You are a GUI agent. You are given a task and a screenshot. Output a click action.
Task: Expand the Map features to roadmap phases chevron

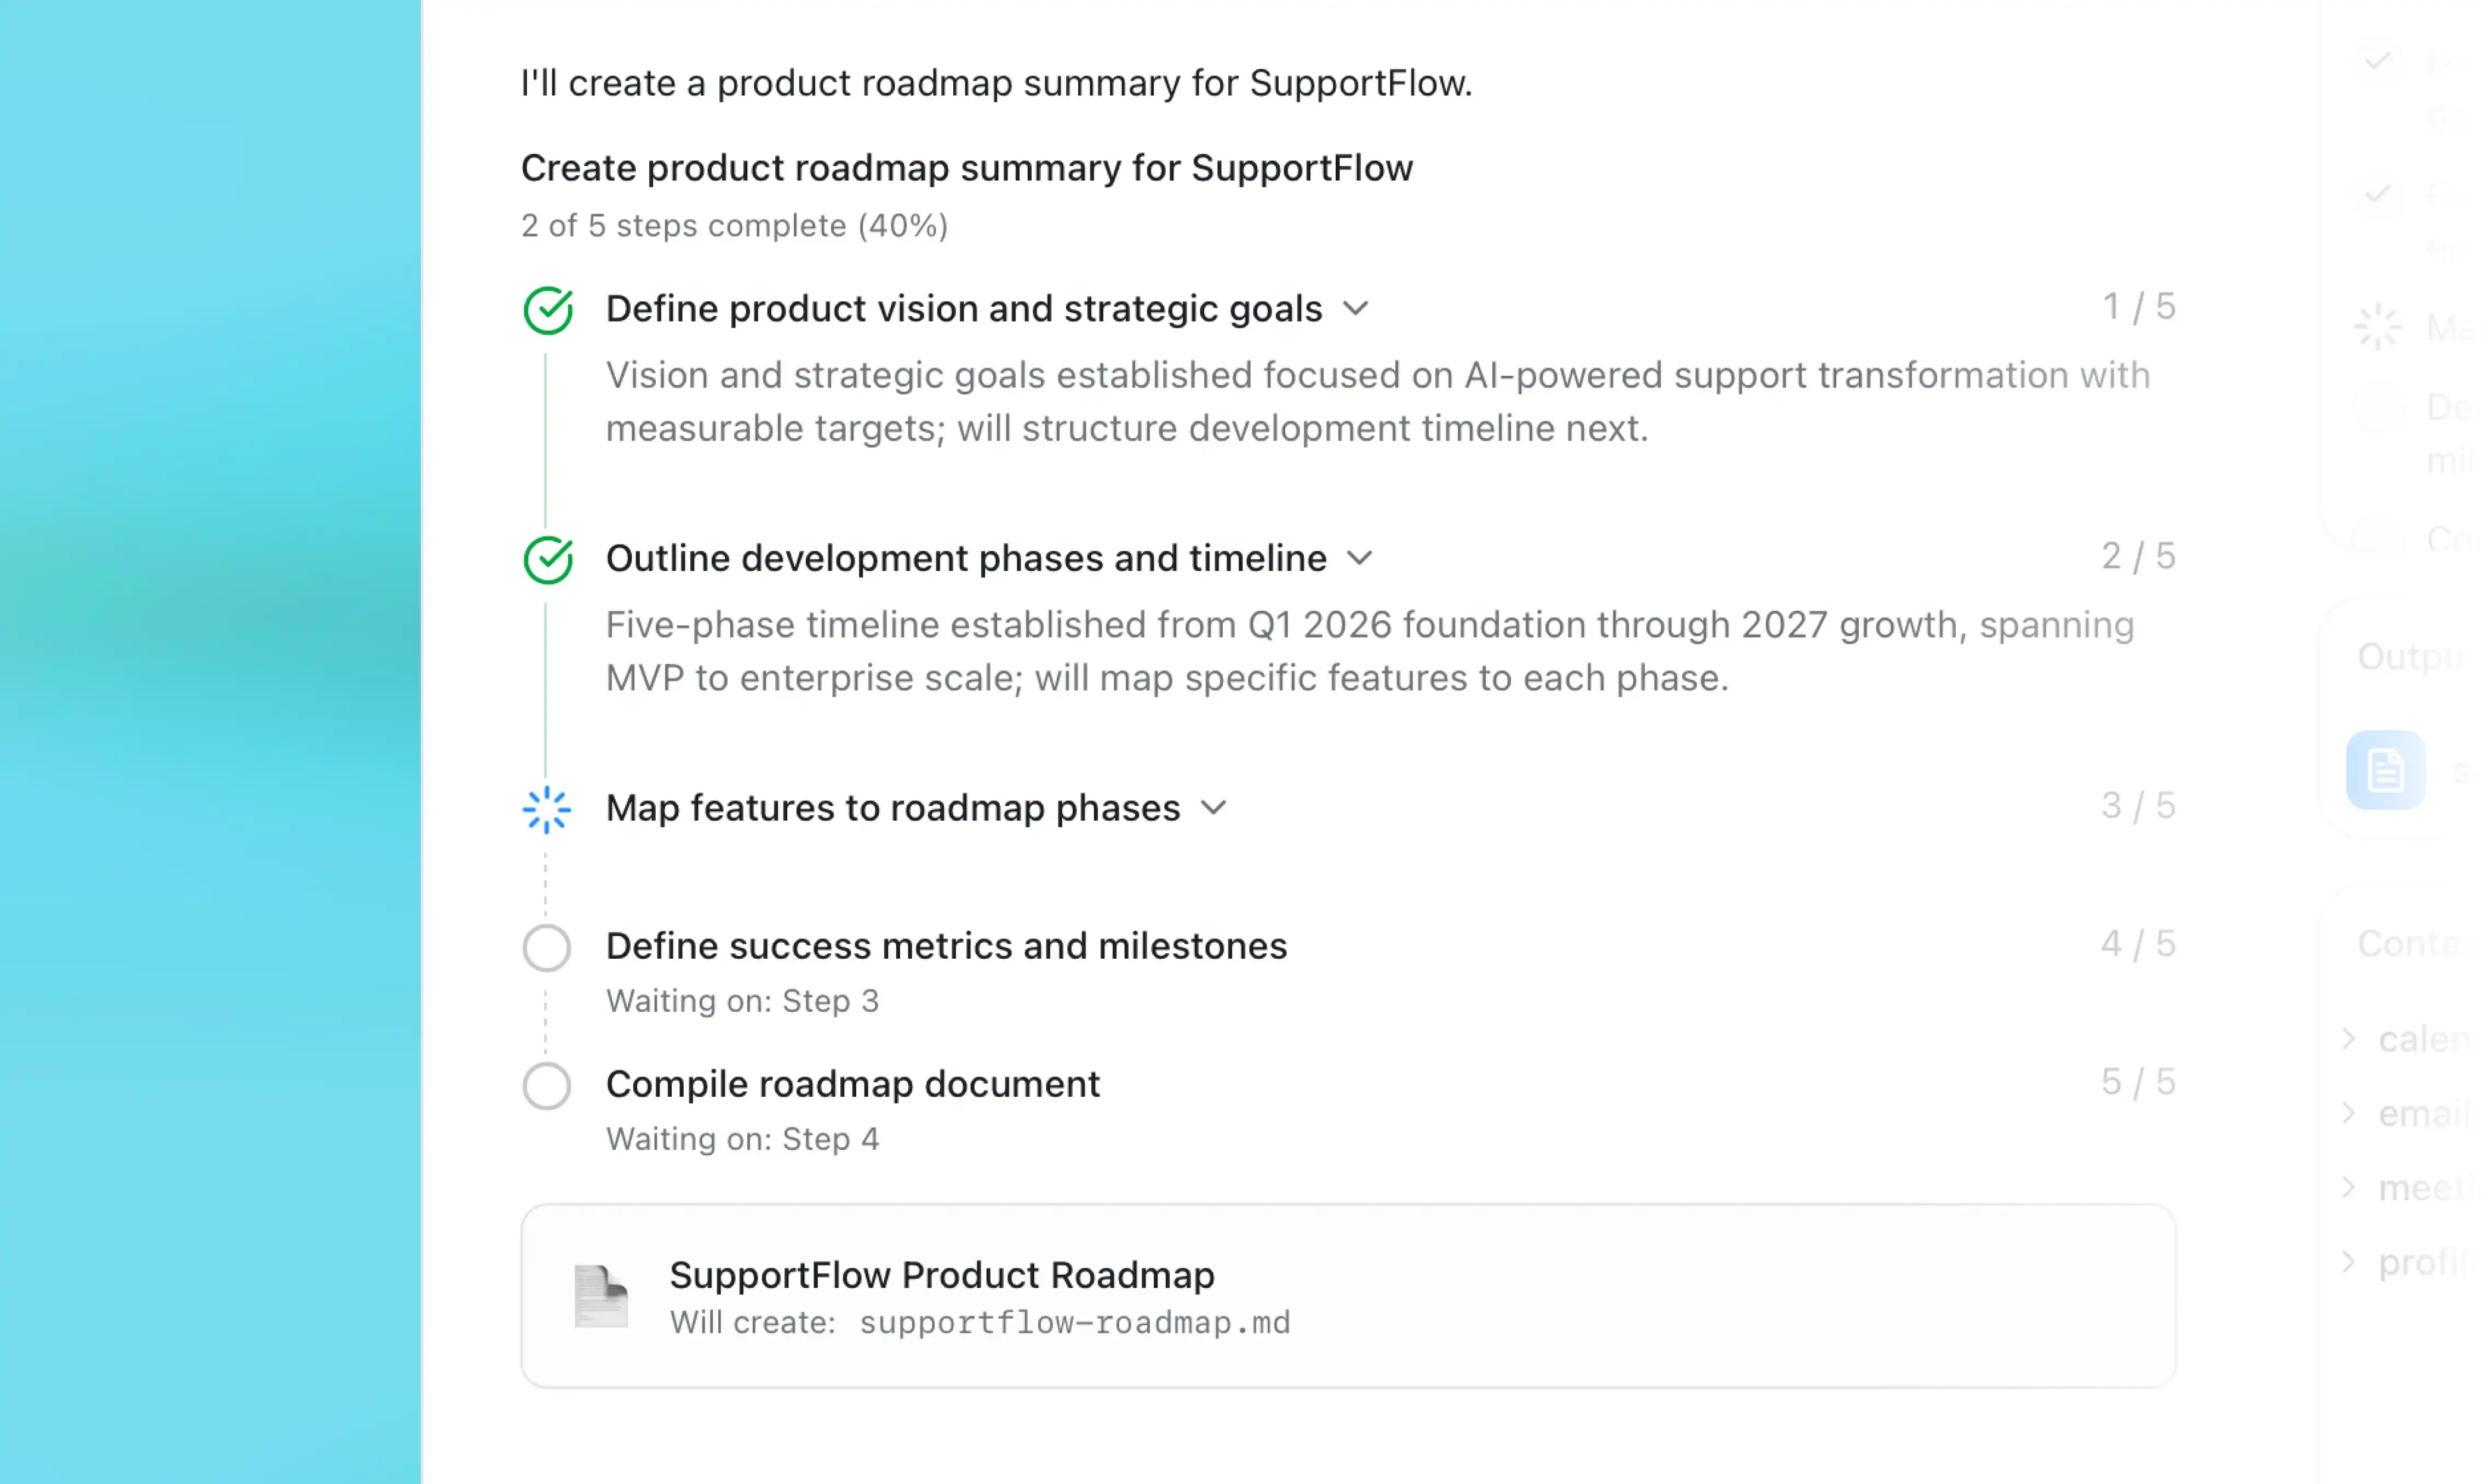click(x=1213, y=807)
